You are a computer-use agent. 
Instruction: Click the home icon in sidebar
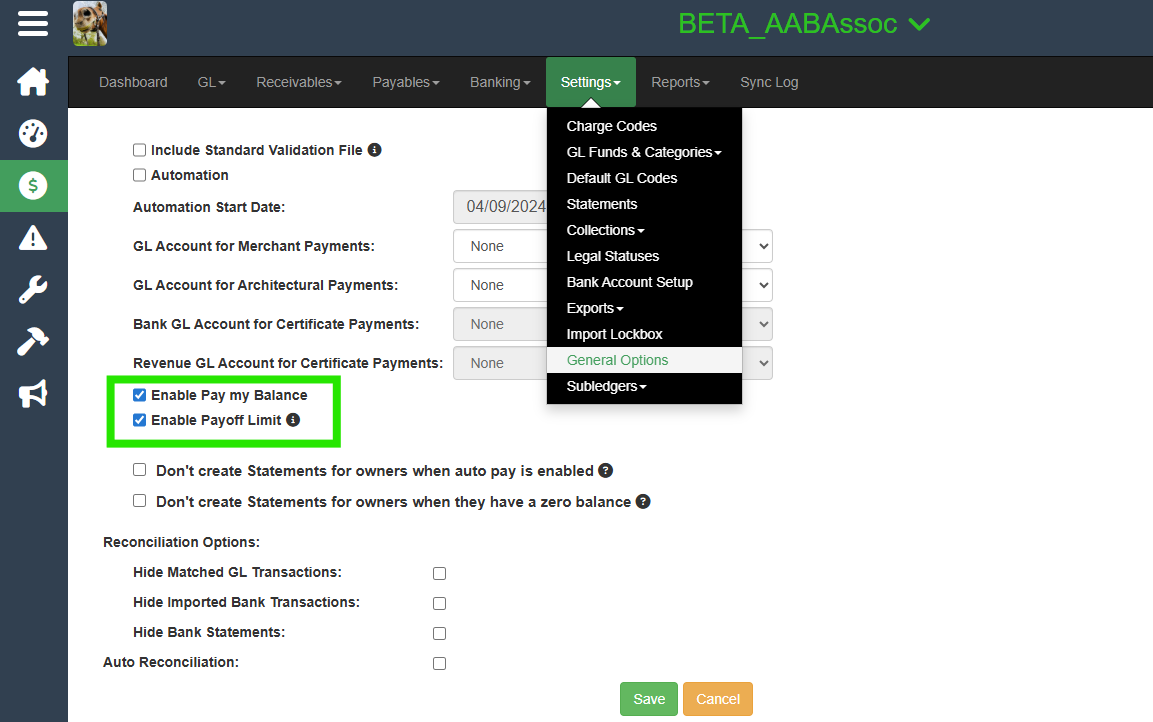tap(33, 82)
